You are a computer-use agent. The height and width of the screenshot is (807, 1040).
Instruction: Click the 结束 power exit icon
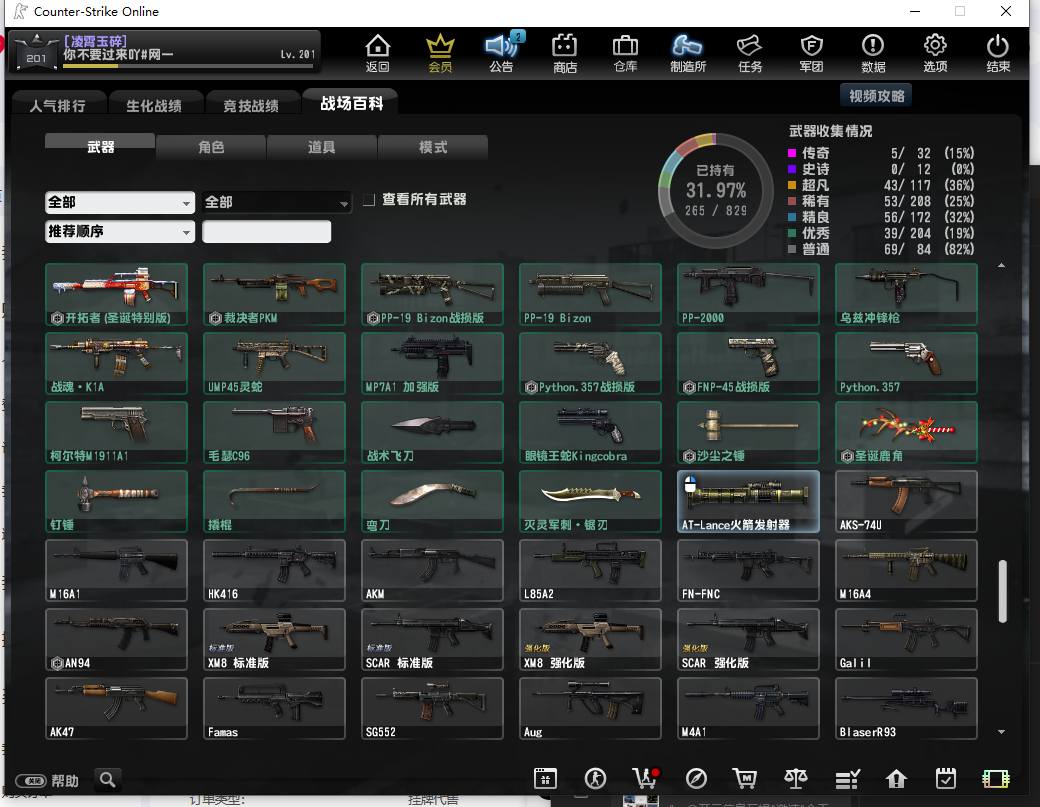[998, 52]
